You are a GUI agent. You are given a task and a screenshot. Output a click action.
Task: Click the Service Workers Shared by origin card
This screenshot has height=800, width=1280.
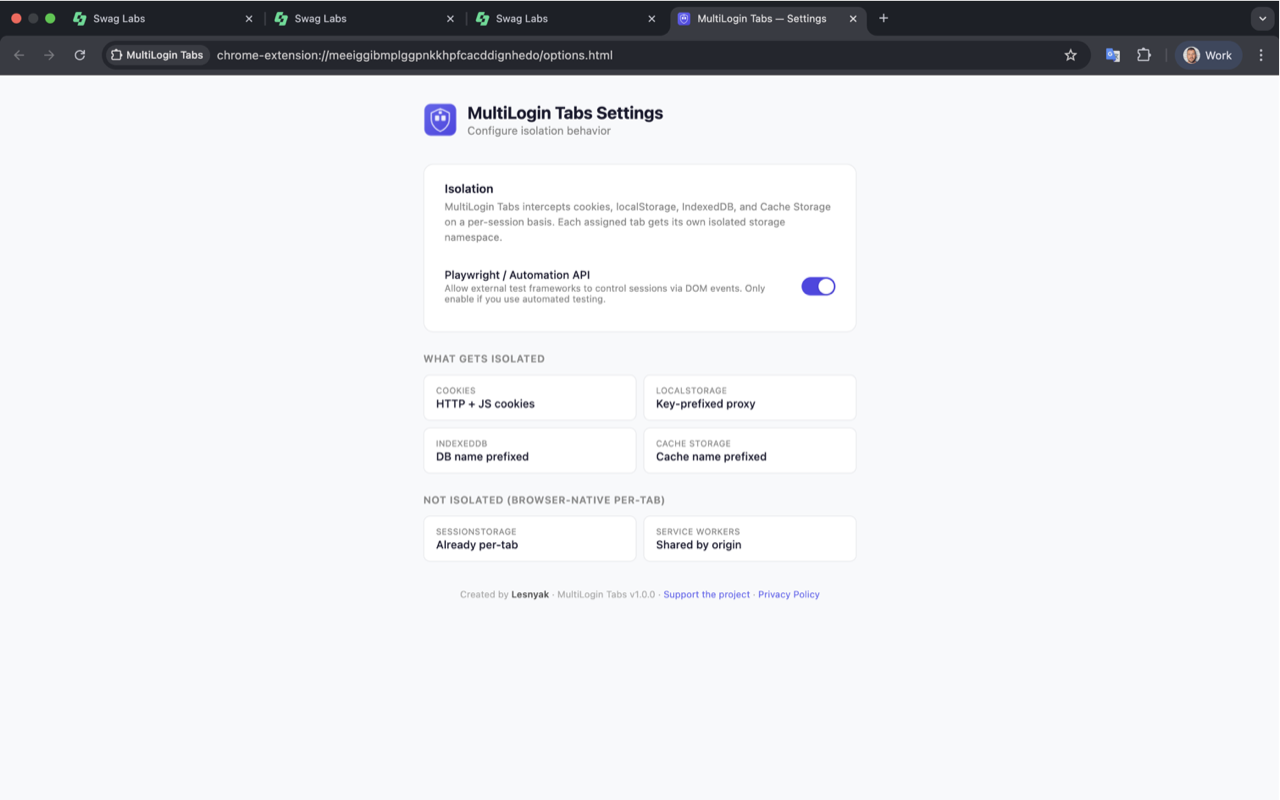[x=750, y=539]
